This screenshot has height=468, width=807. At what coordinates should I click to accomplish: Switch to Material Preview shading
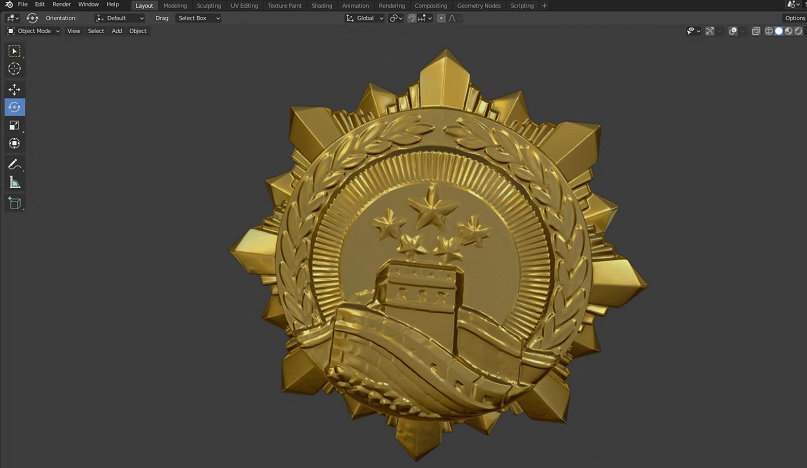pos(788,31)
